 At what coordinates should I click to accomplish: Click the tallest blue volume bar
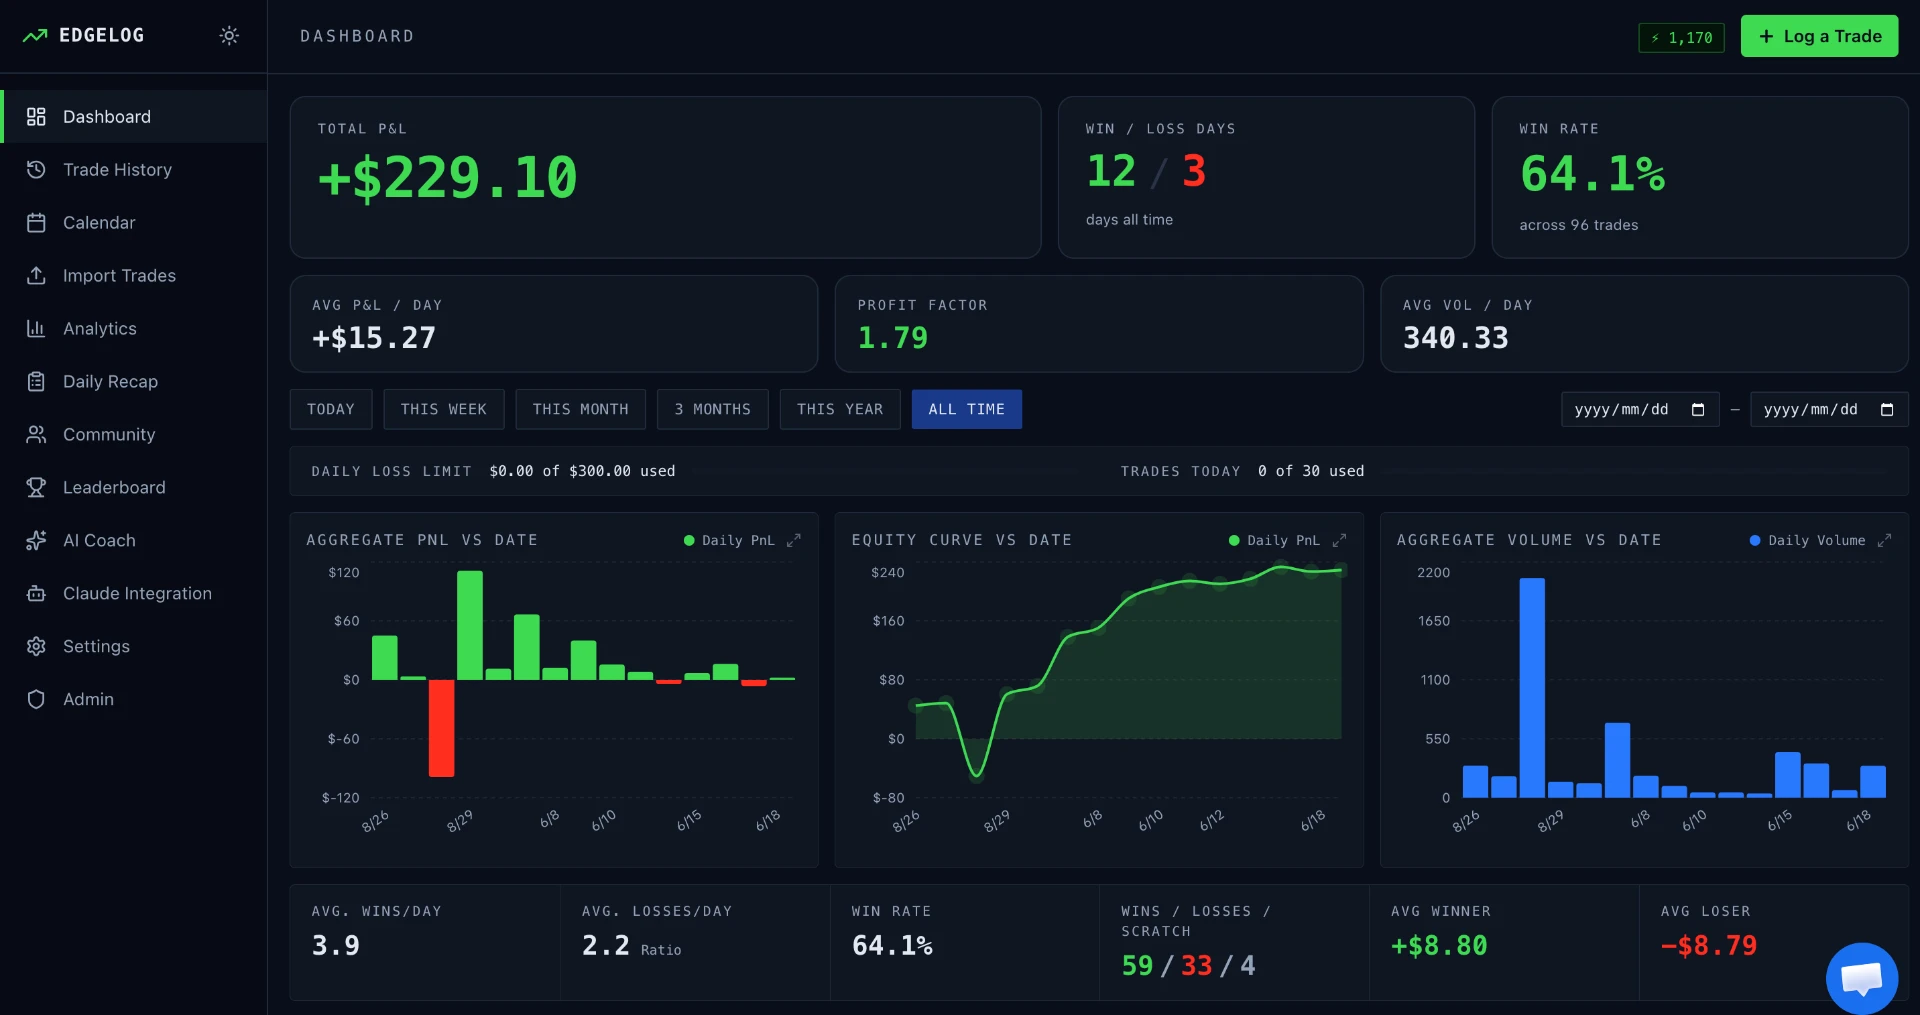pos(1532,688)
